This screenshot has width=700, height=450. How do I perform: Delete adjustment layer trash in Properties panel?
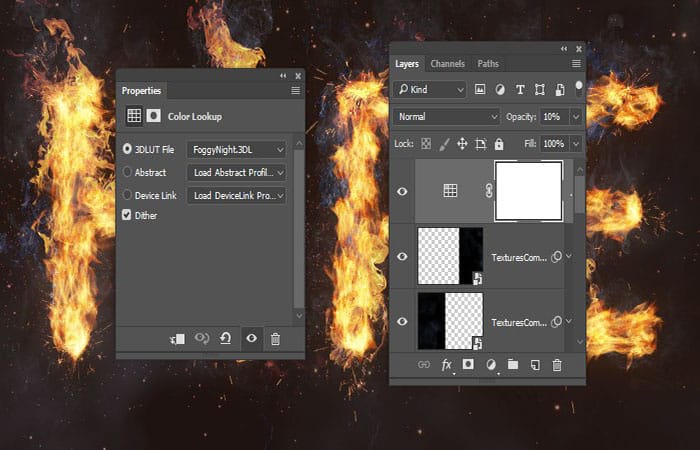click(275, 339)
